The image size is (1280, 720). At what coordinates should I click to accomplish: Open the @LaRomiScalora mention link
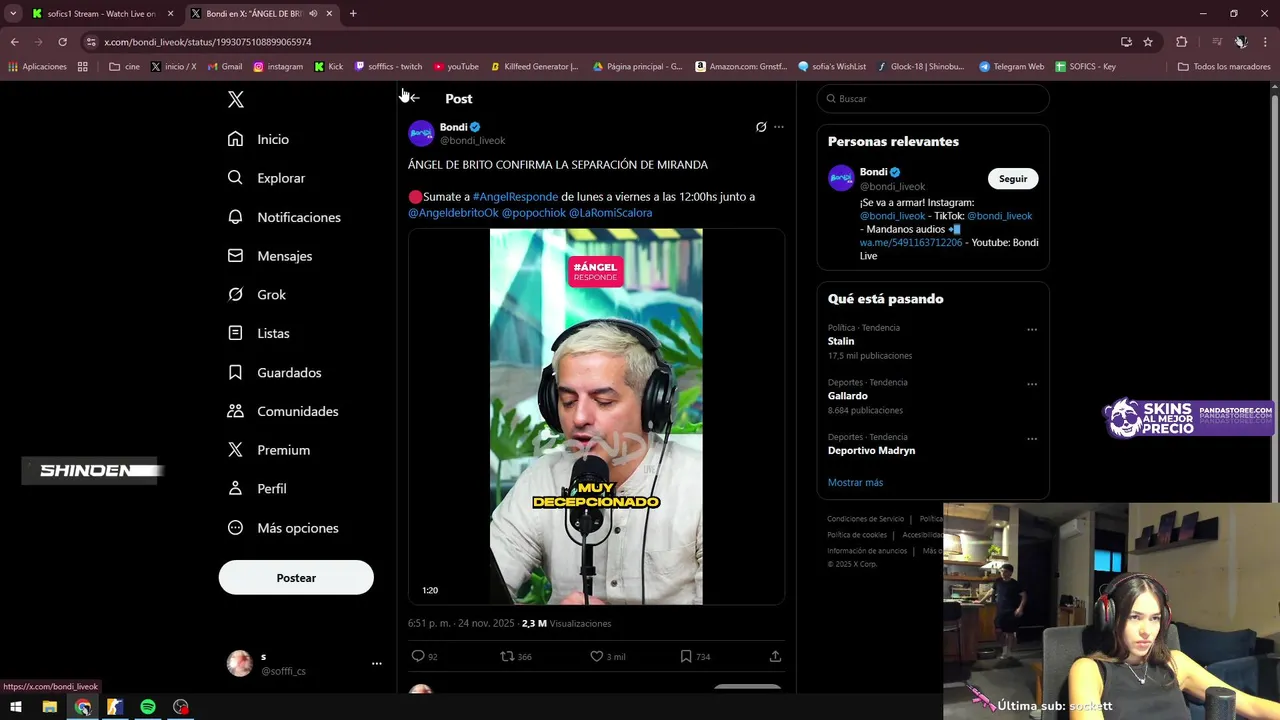pos(610,213)
